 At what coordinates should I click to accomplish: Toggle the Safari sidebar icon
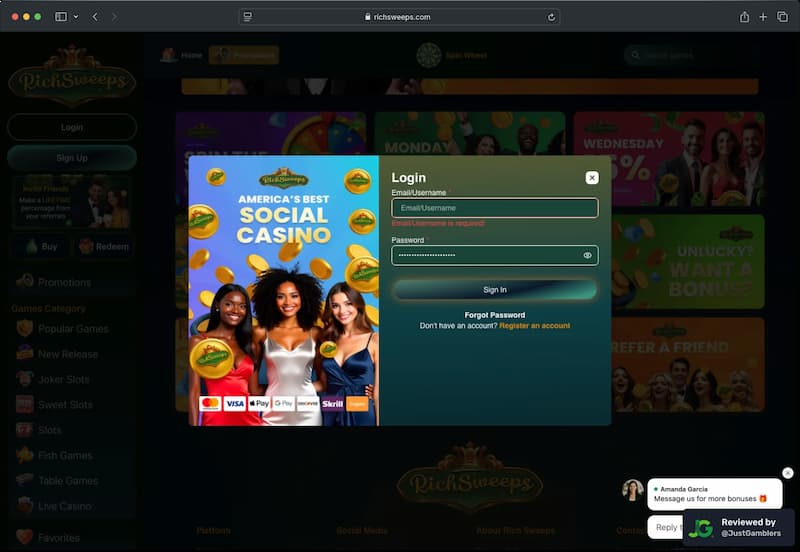point(61,17)
